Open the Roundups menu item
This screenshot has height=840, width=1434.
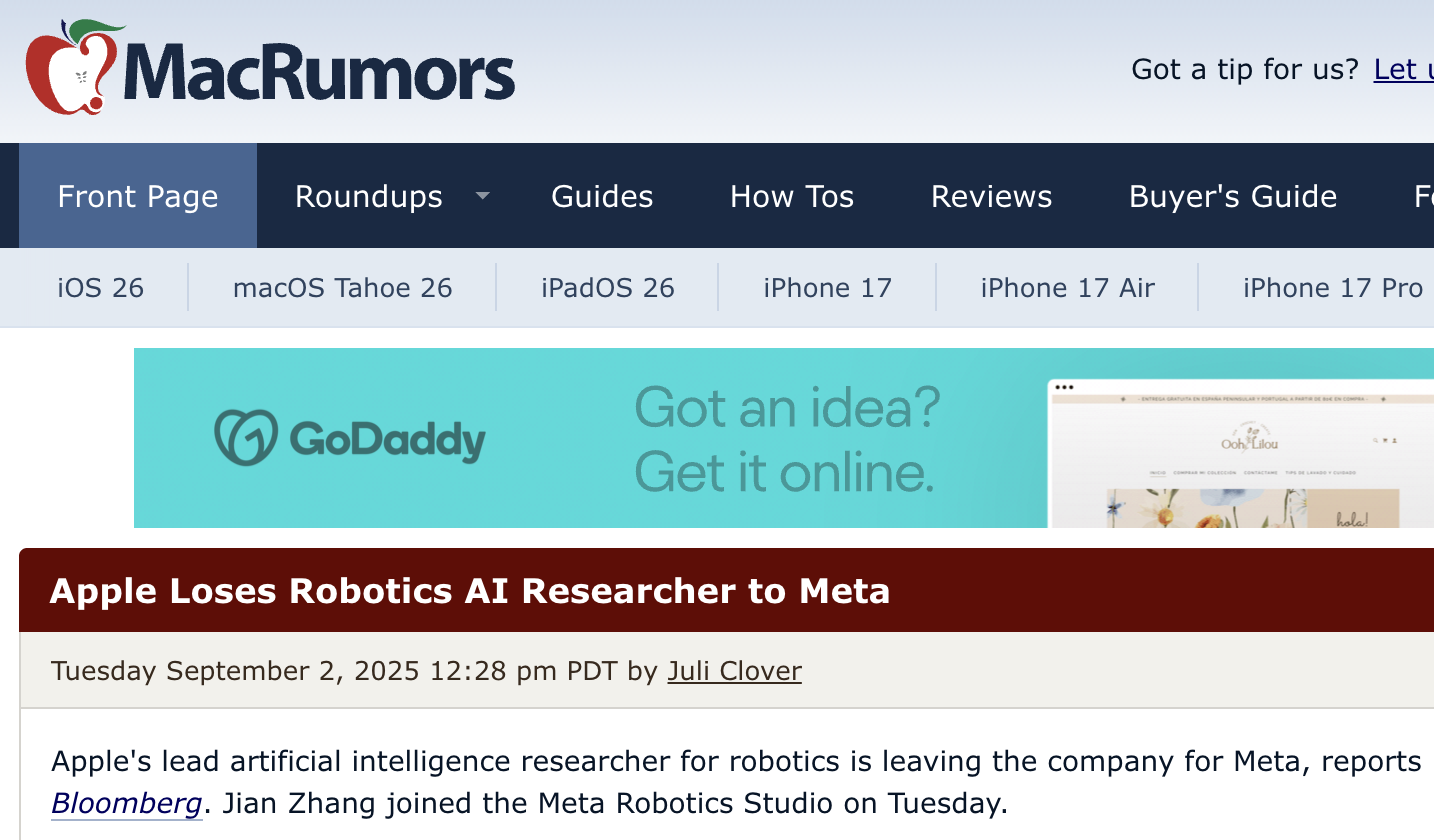368,196
